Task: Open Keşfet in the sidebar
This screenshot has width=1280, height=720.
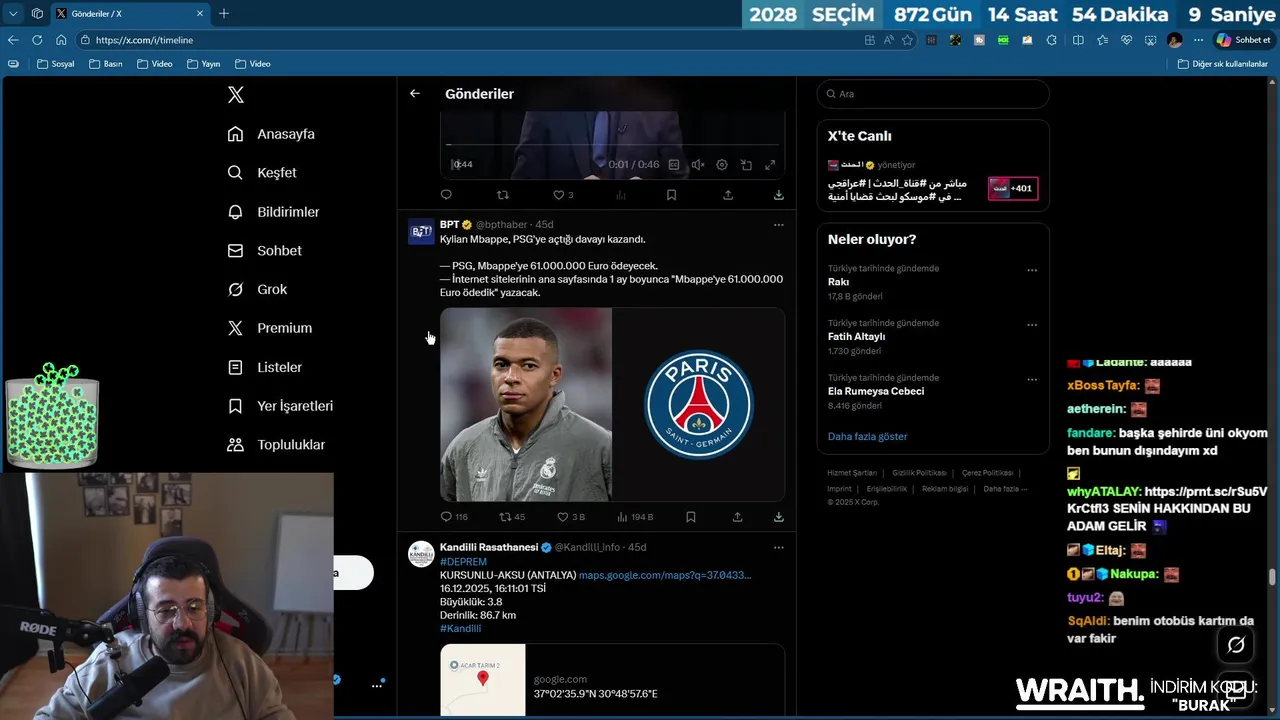Action: coord(262,173)
